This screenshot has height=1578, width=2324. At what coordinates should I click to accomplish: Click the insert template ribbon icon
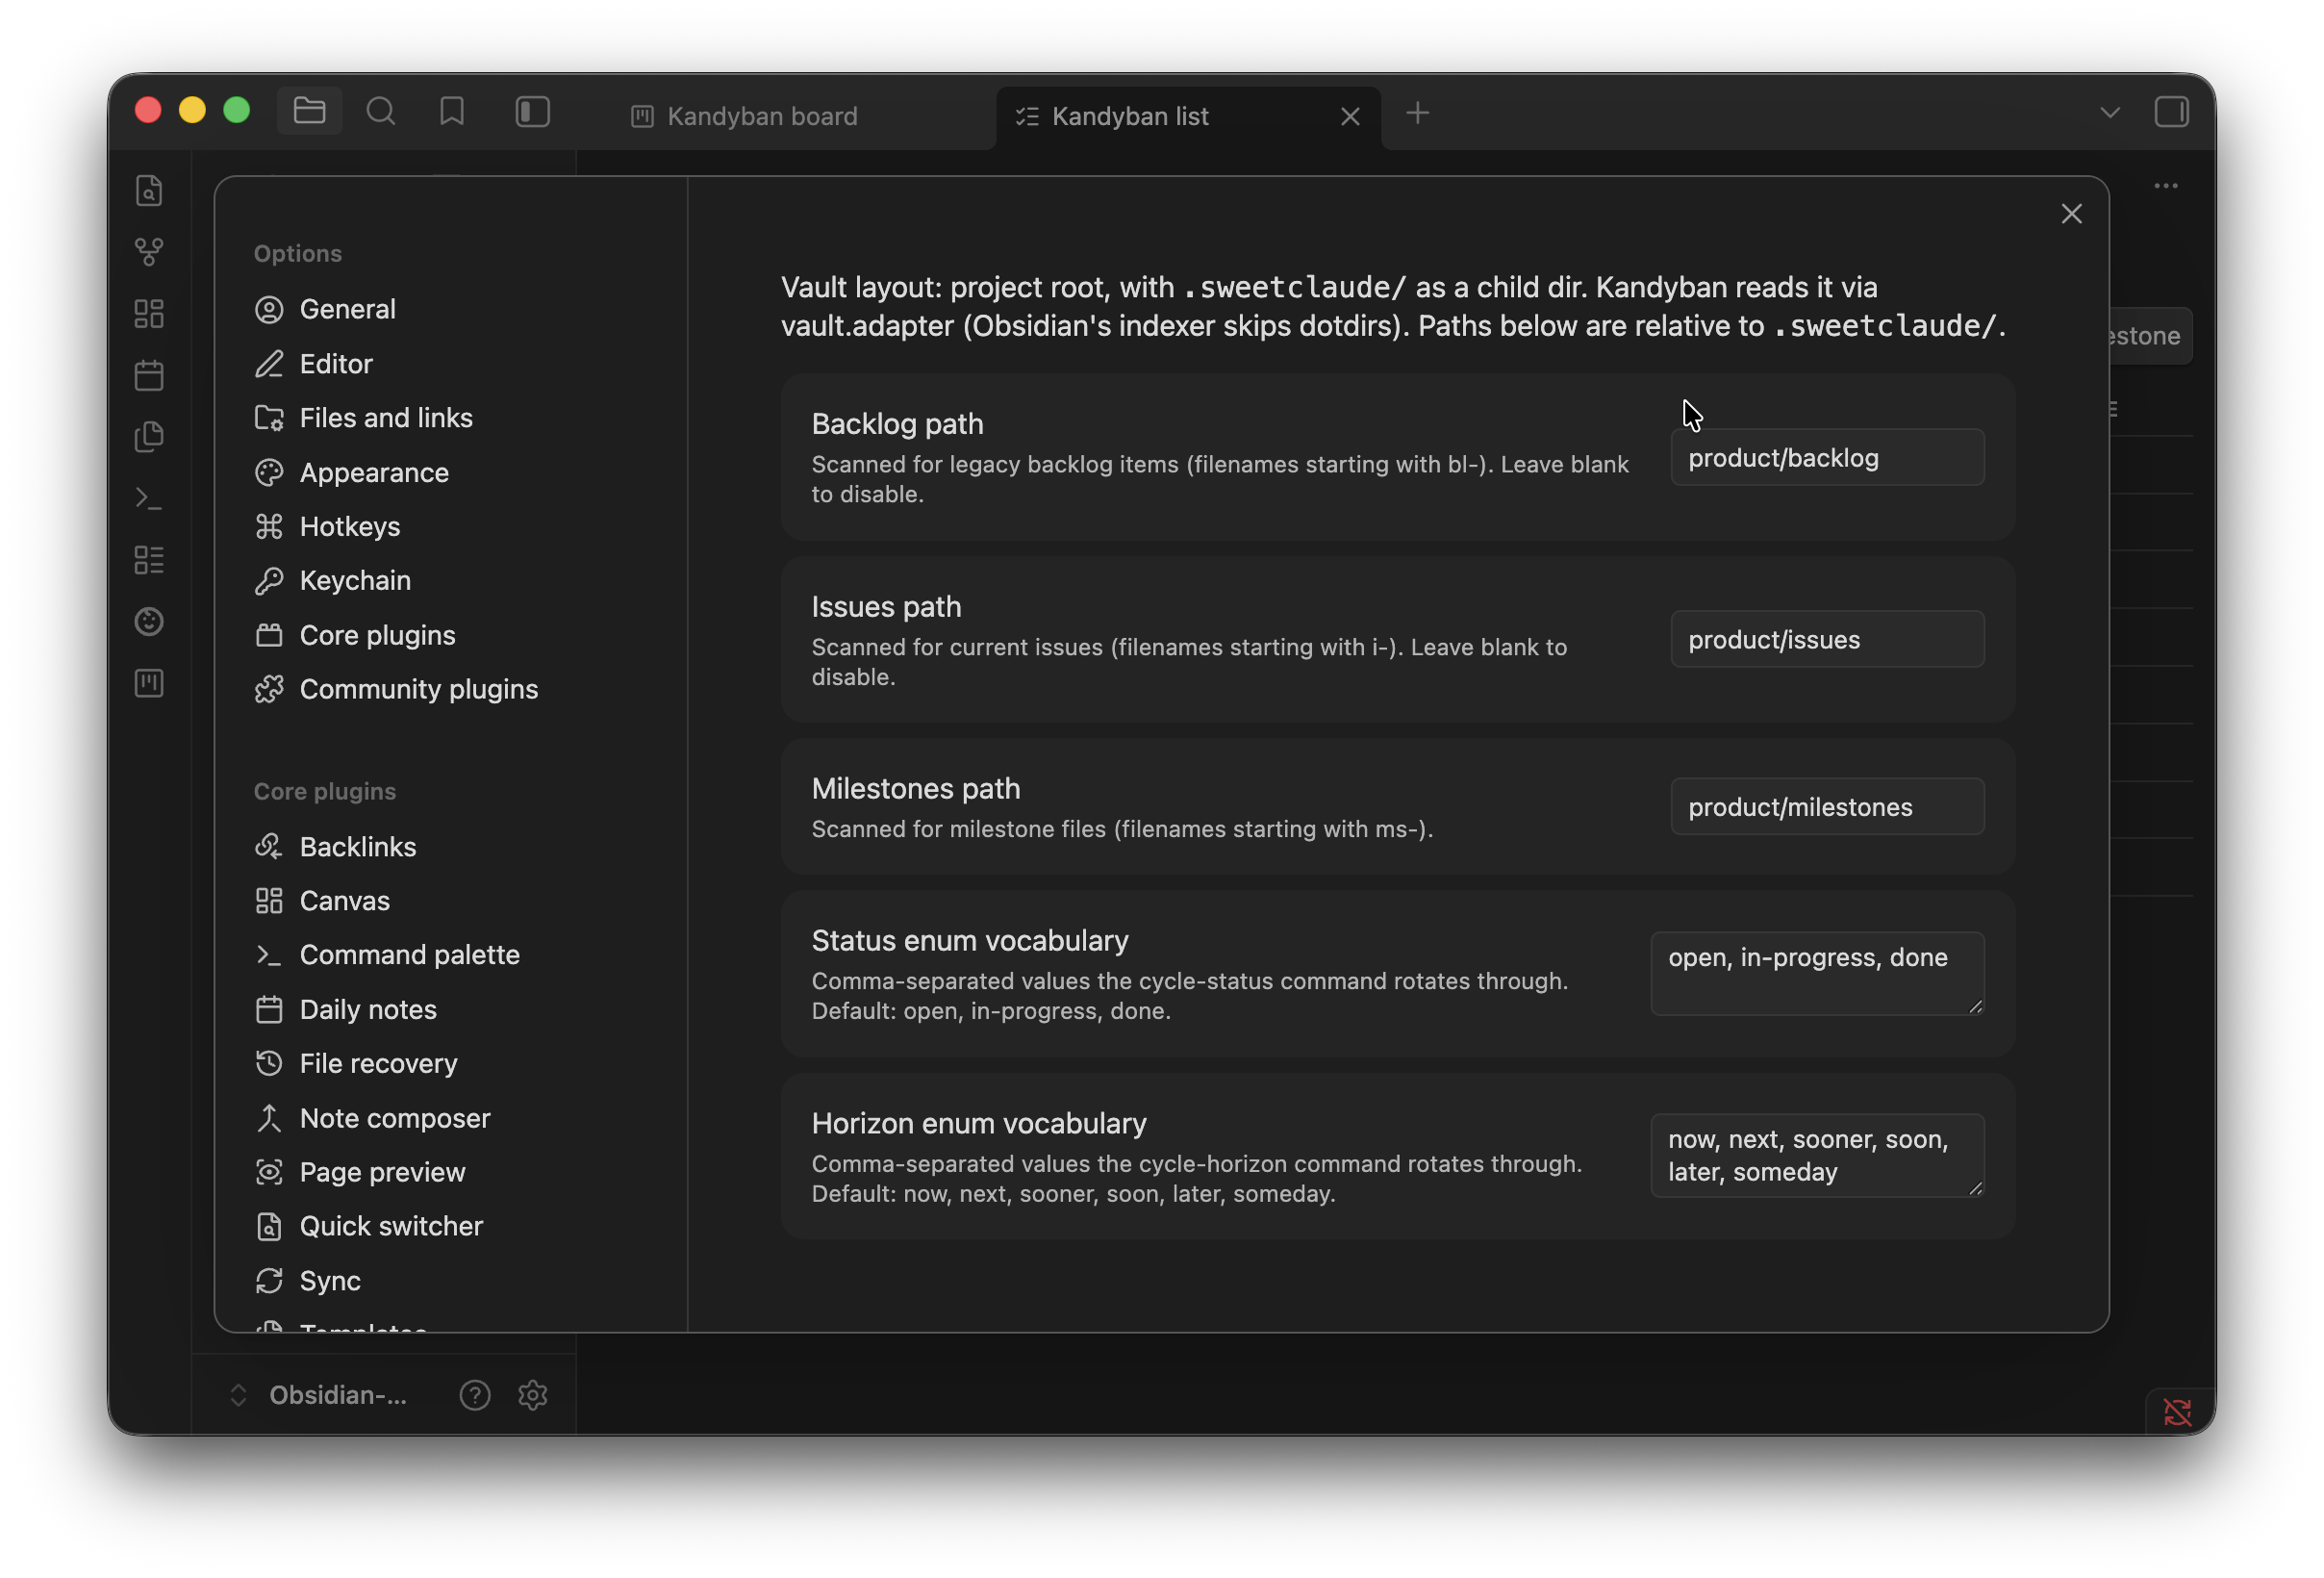pyautogui.click(x=149, y=436)
